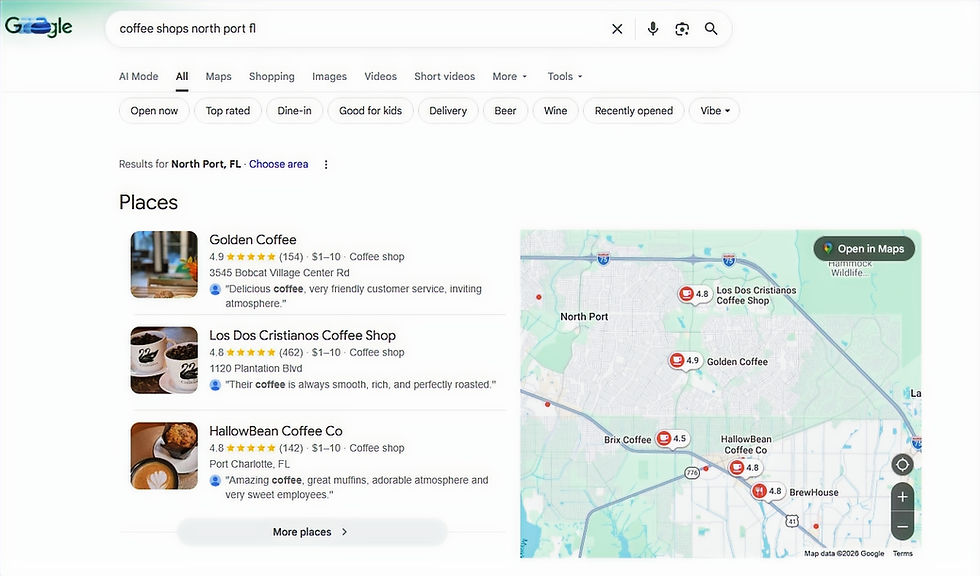Image resolution: width=980 pixels, height=576 pixels.
Task: Click the 1120 Plantation Blvd address
Action: 256,369
